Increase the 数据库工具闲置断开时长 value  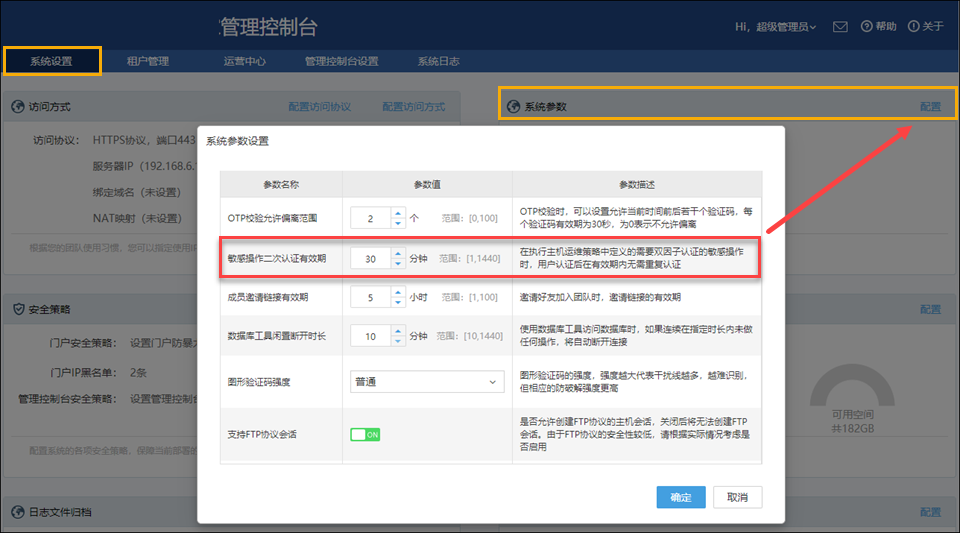[x=398, y=331]
